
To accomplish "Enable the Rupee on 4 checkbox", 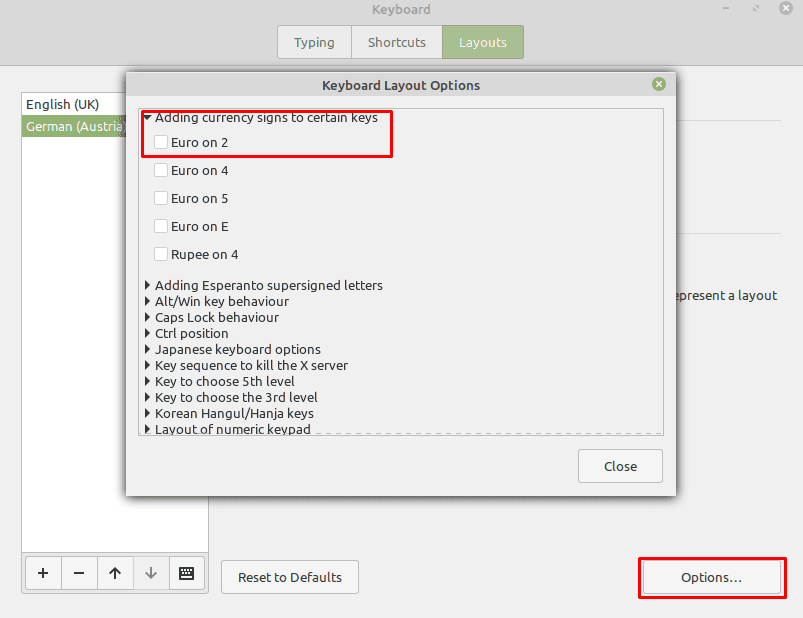I will 161,254.
